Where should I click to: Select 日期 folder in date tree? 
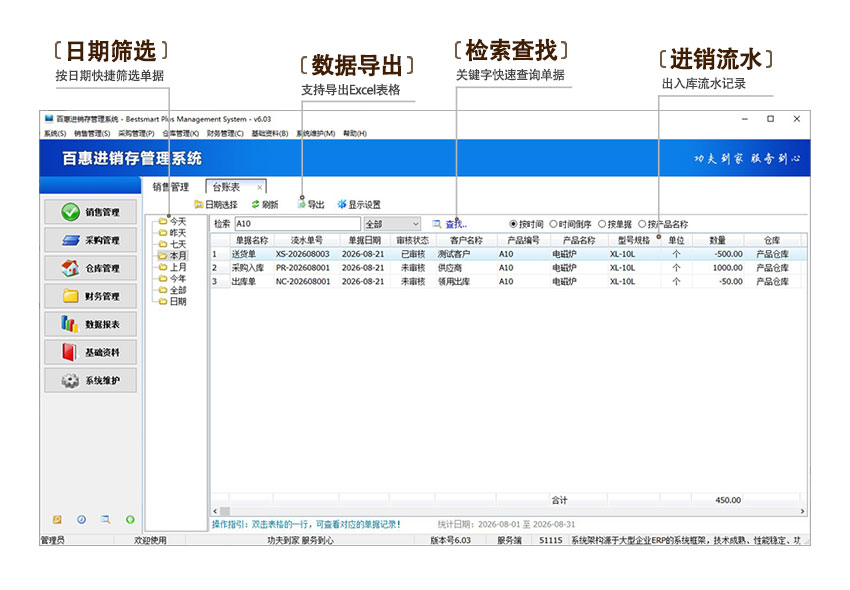click(172, 301)
